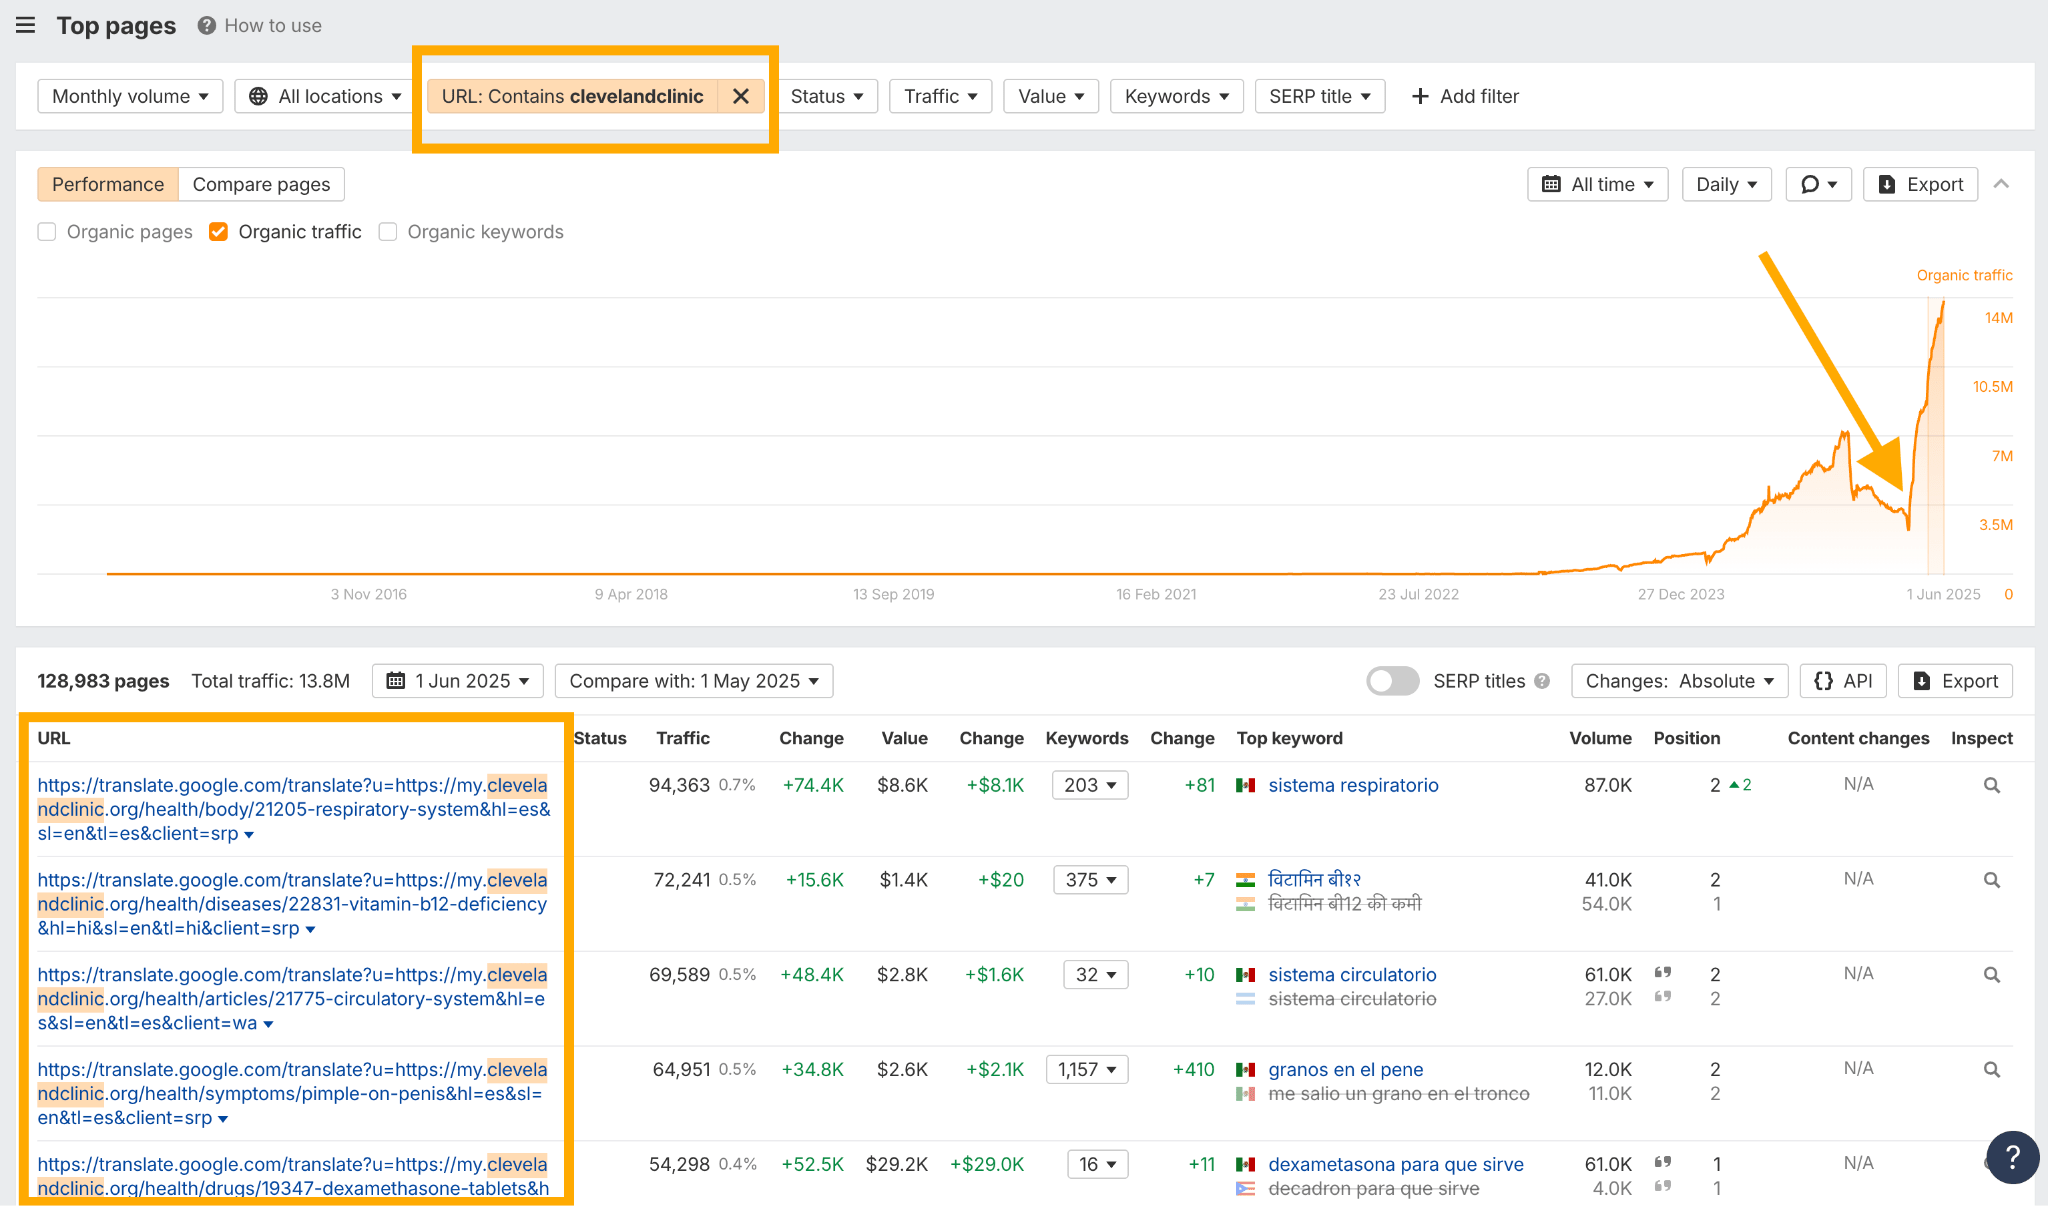Select the Performance tab
The image size is (2048, 1206).
pyautogui.click(x=107, y=184)
